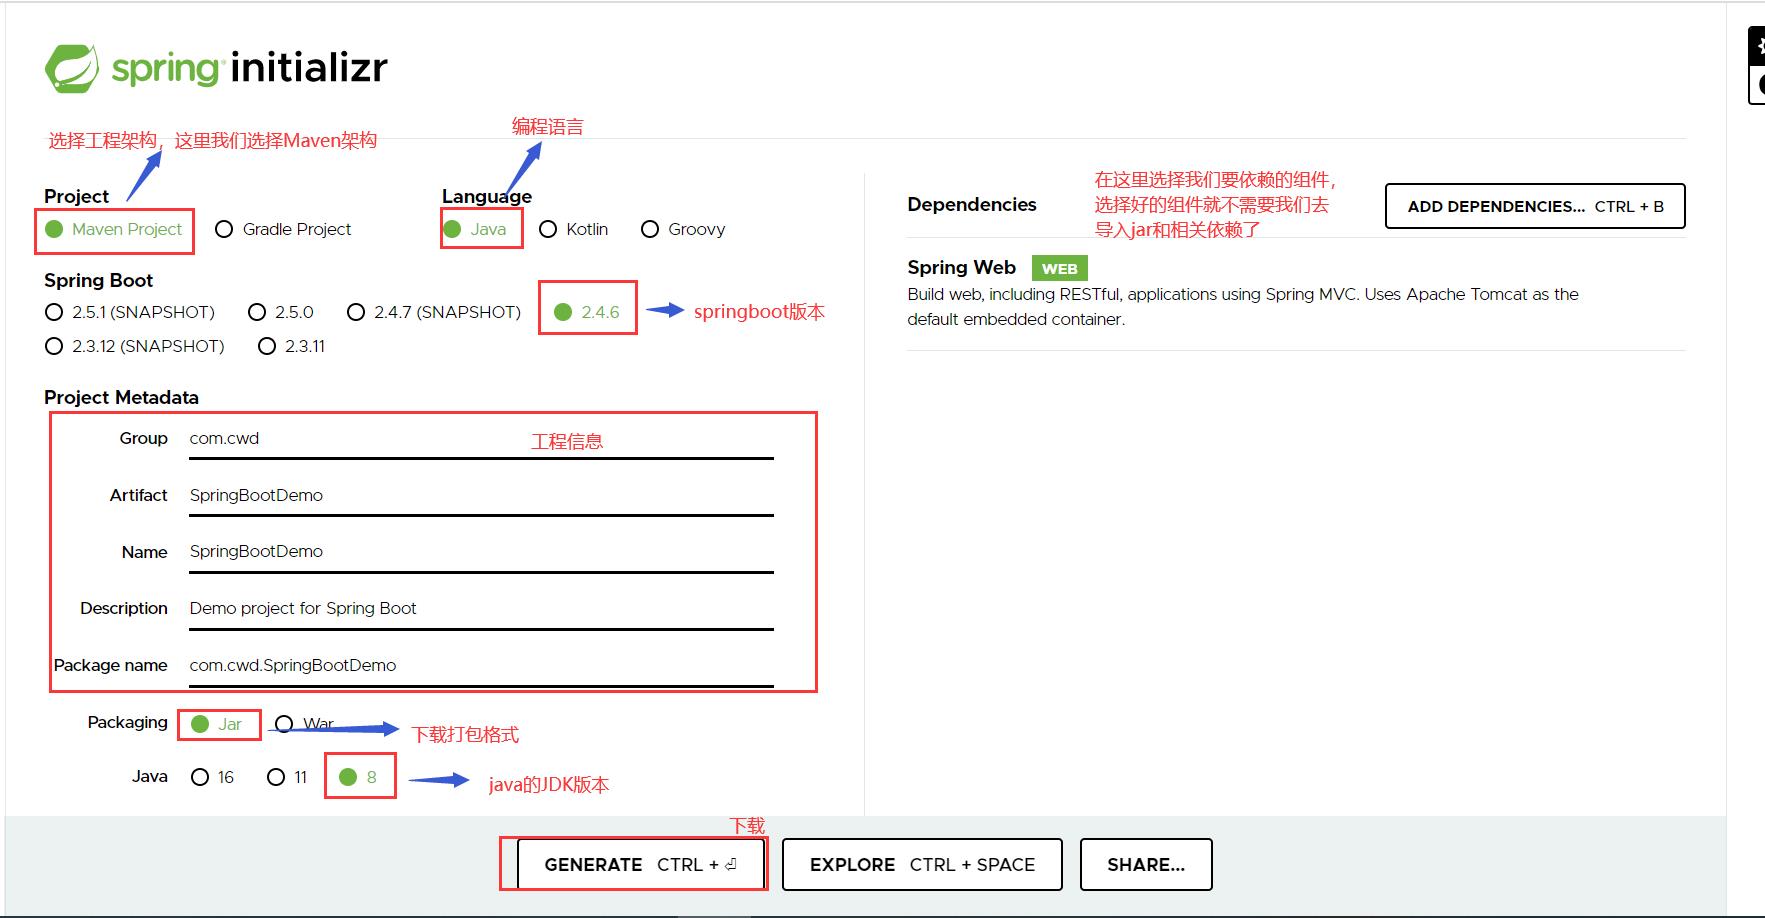Viewport: 1765px width, 918px height.
Task: Open ADD DEPENDENCIES dialog
Action: click(1535, 206)
